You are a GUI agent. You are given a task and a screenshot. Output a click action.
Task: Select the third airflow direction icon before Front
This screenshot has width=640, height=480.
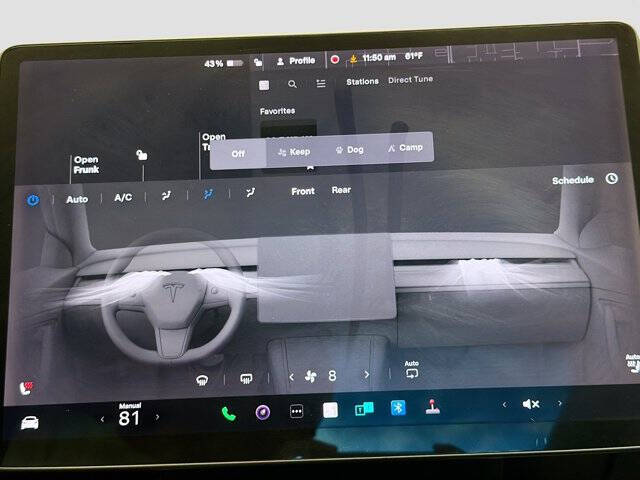[x=251, y=193]
